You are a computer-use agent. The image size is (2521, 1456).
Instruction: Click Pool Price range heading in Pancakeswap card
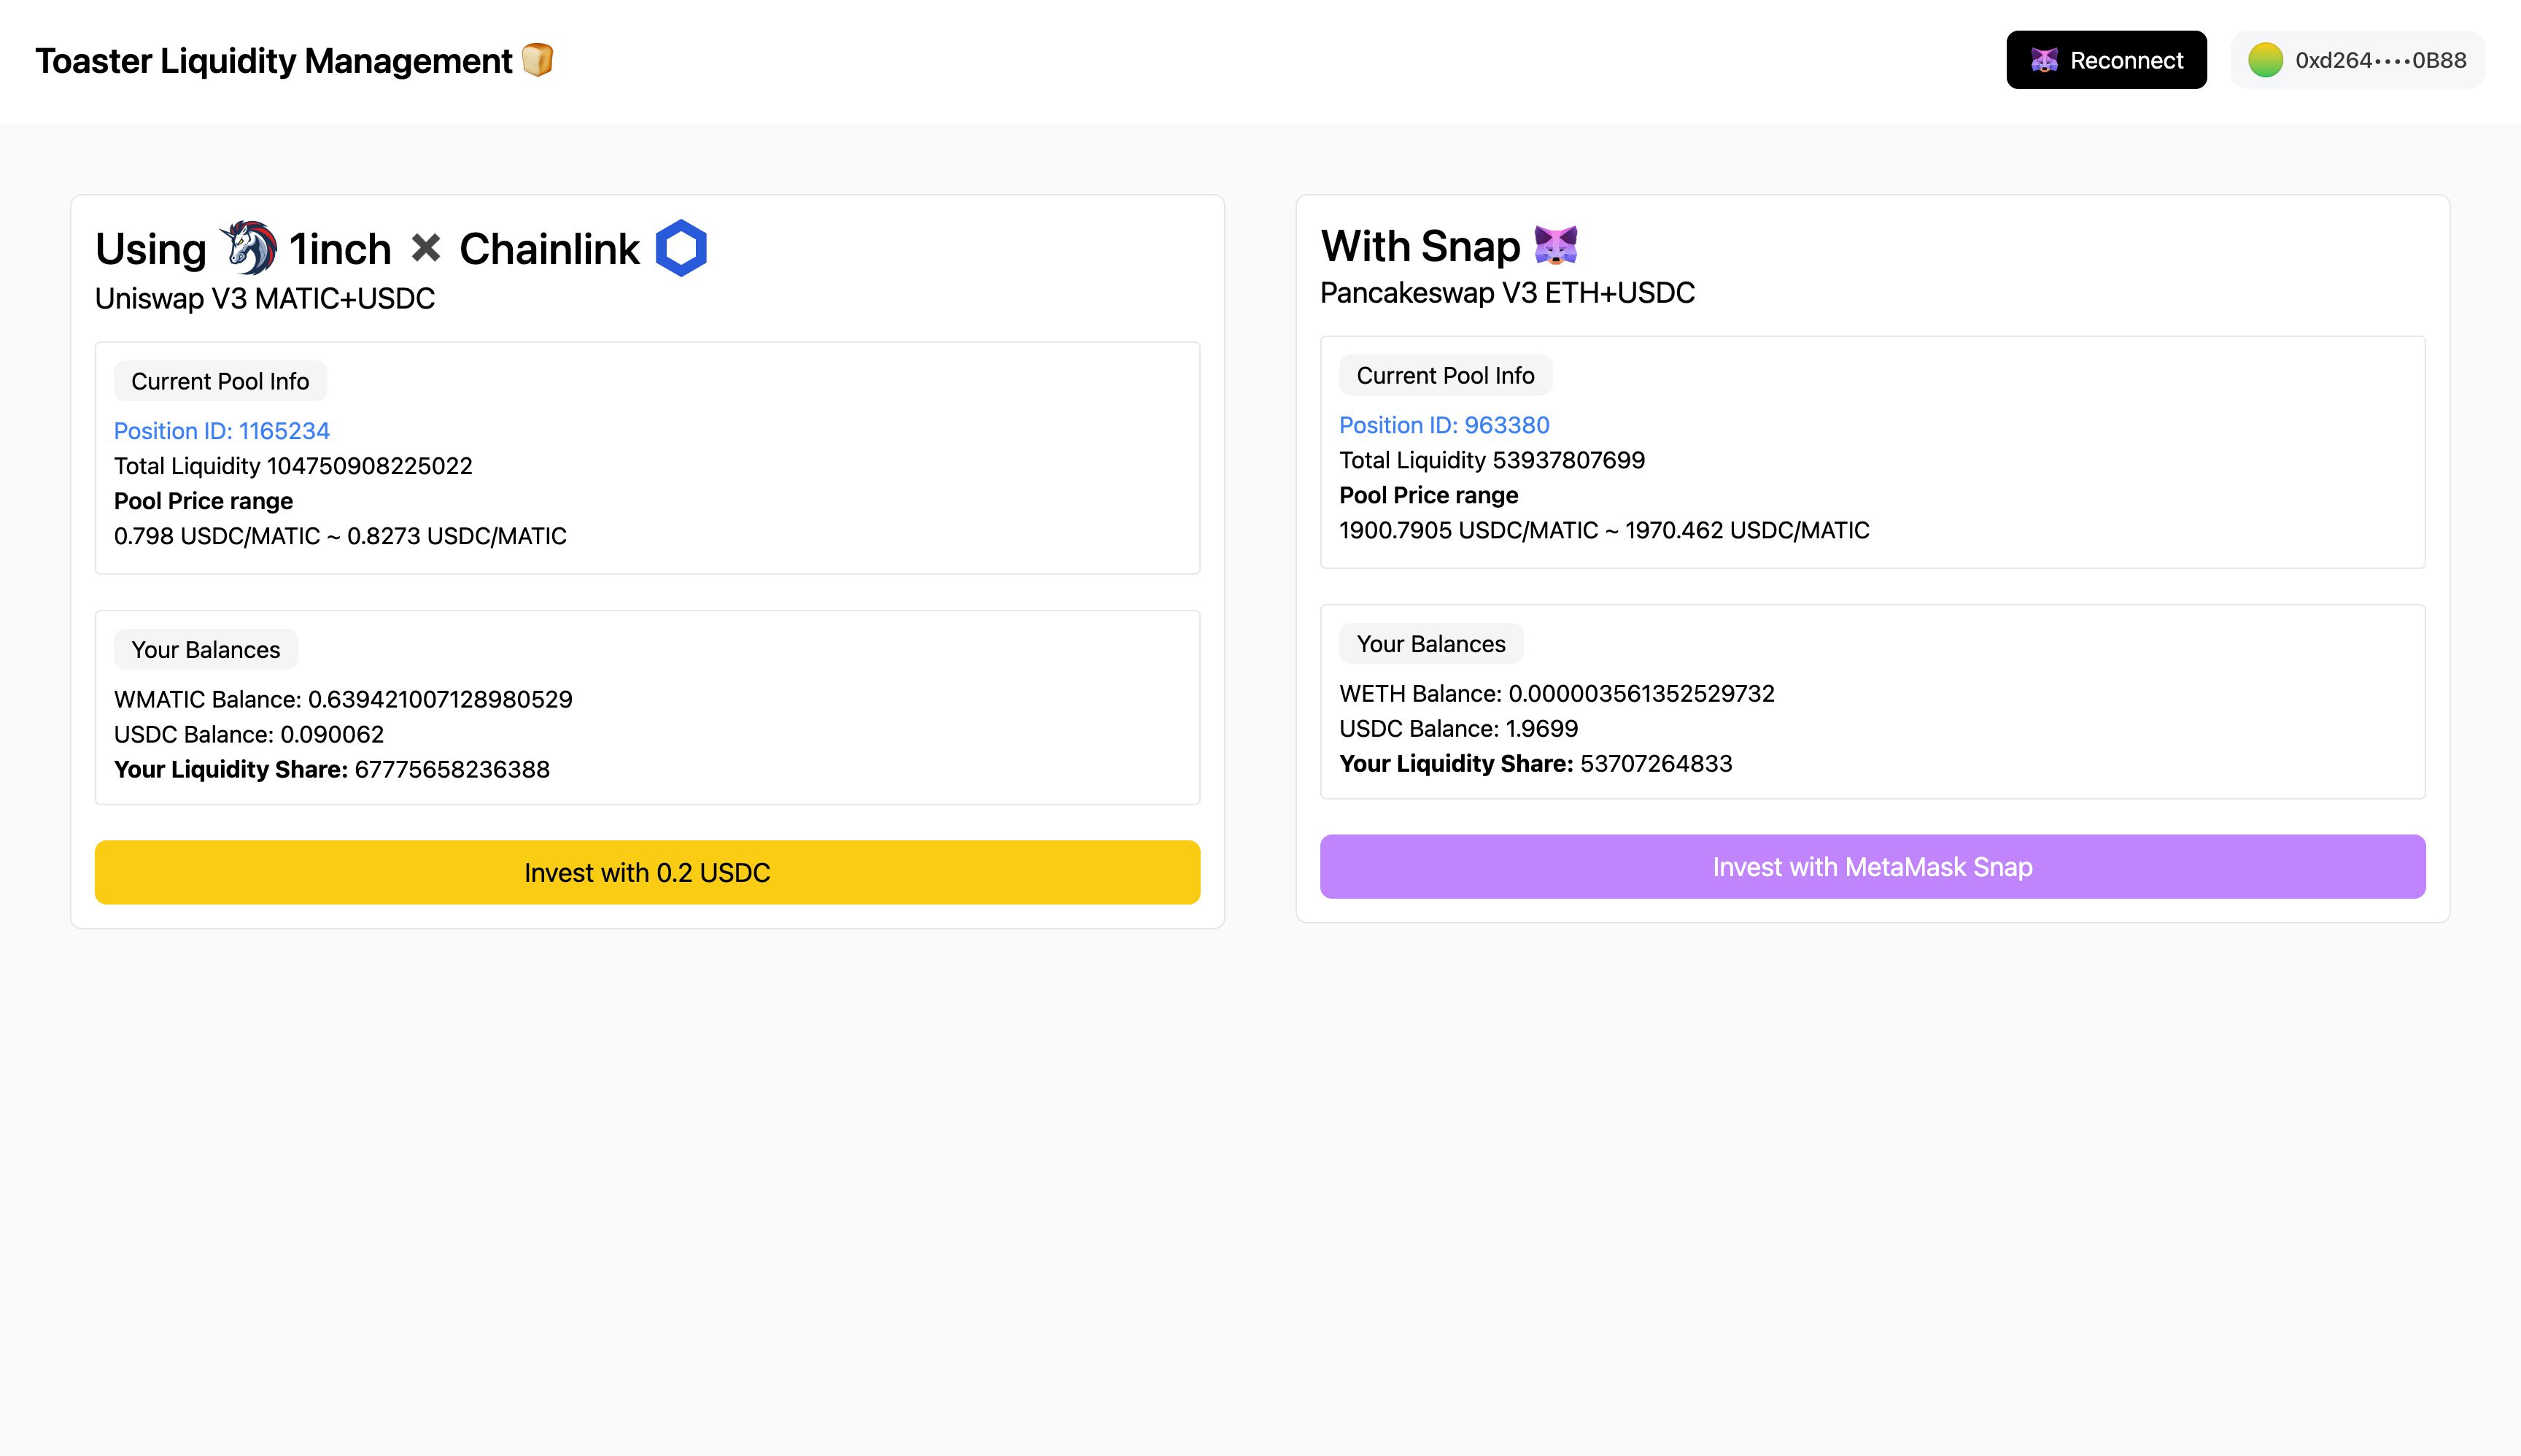coord(1428,495)
